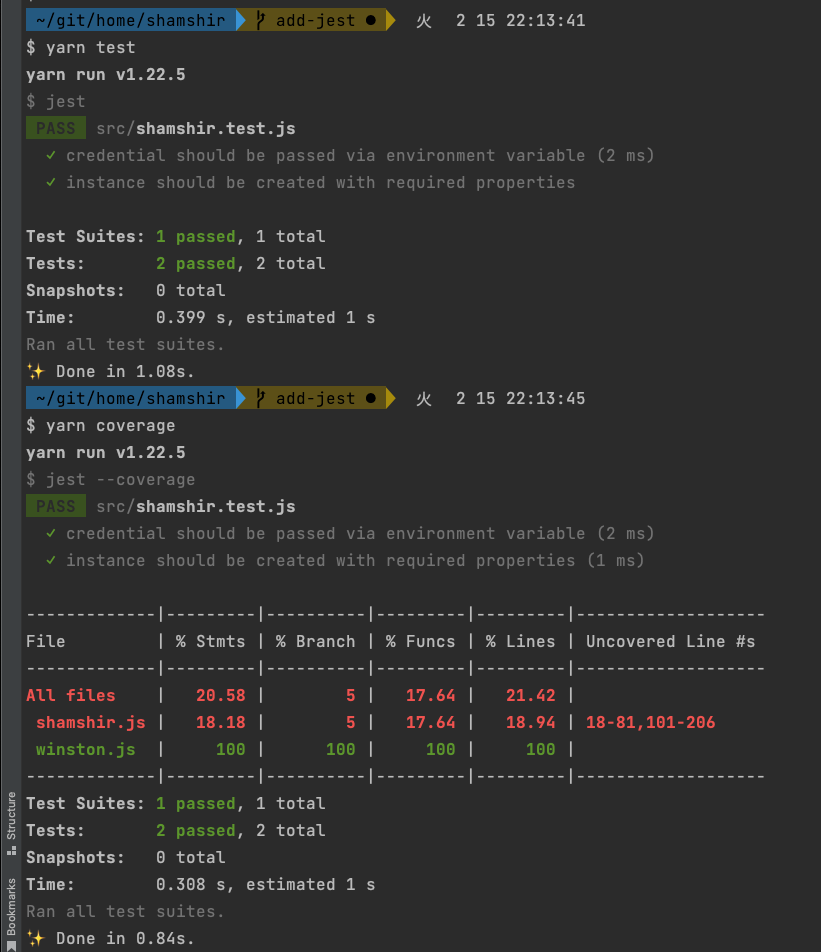Click the '0.399 s' time value

(190, 318)
